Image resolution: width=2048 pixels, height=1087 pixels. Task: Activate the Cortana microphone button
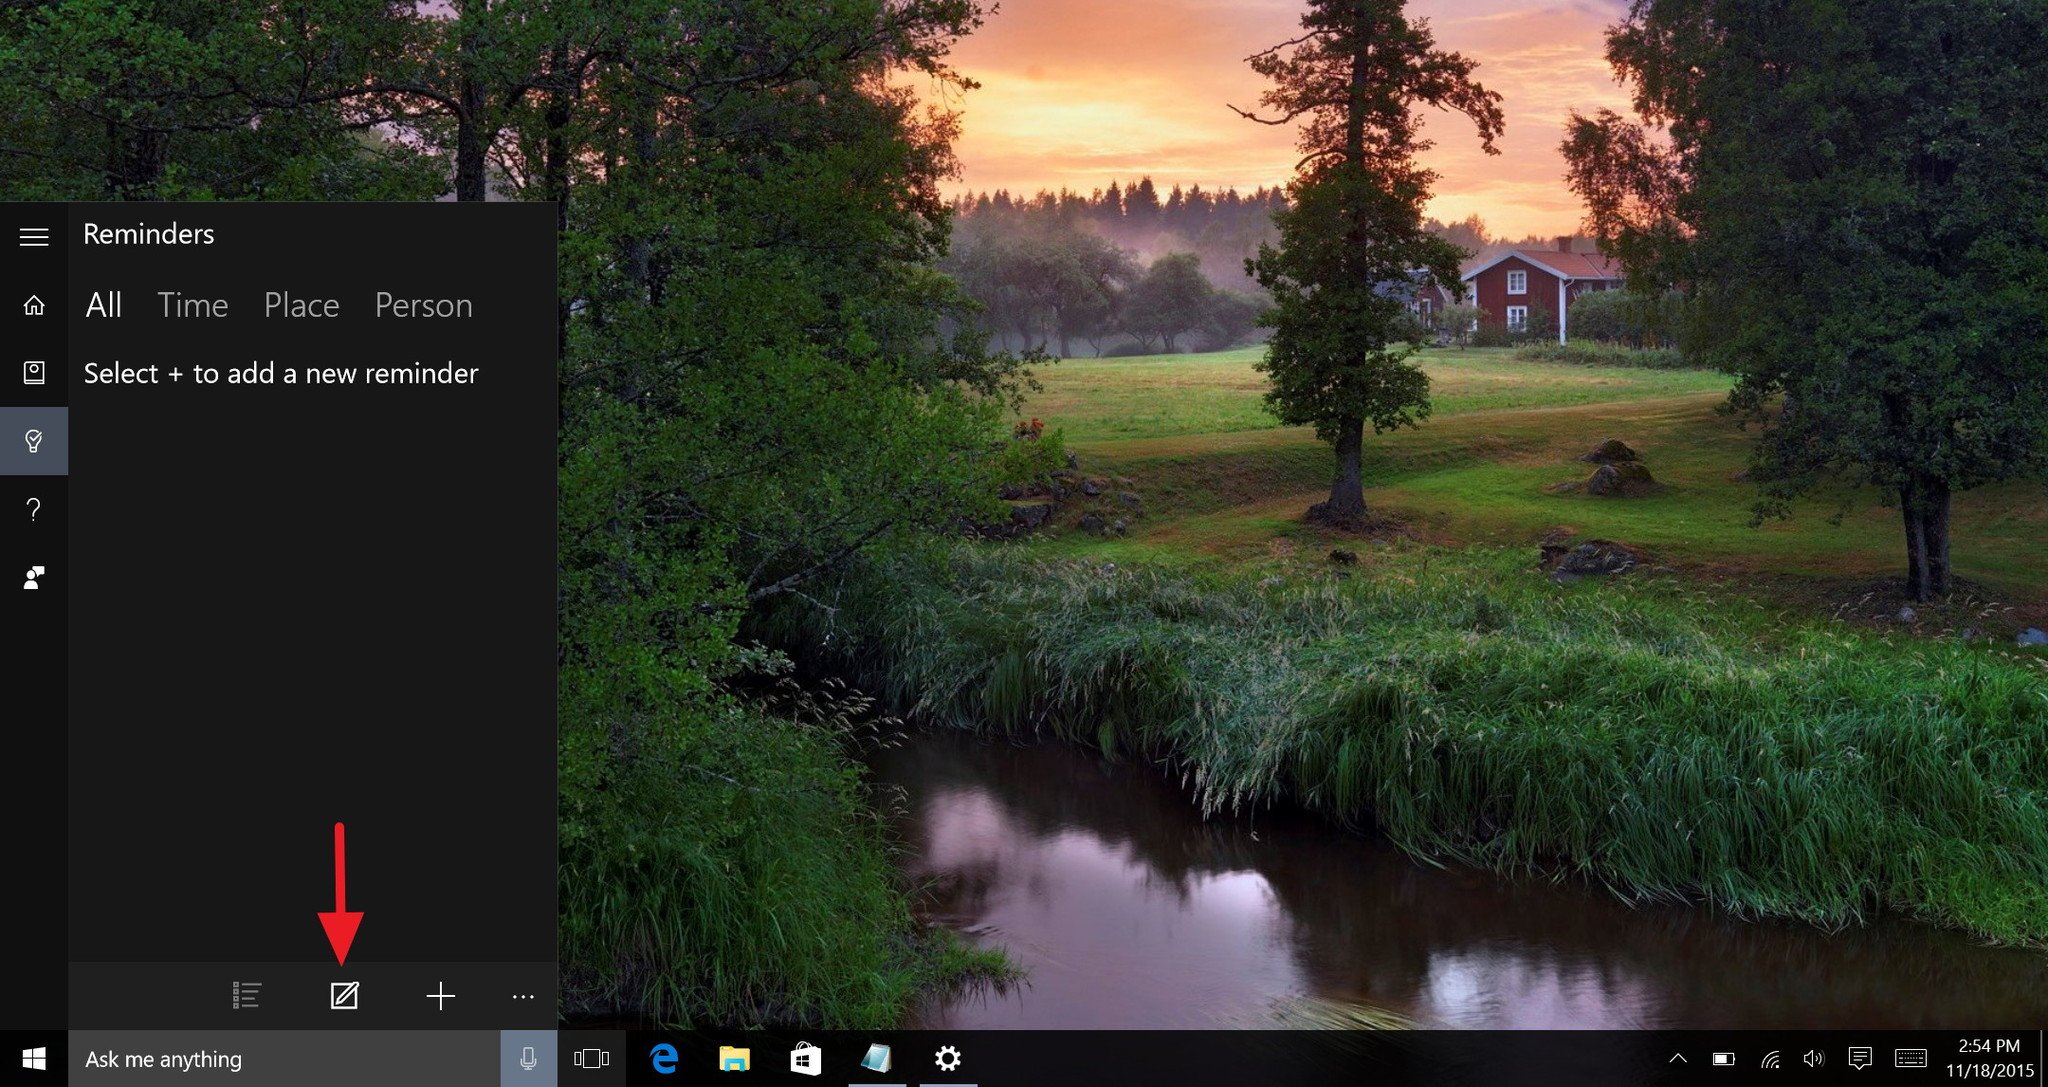tap(528, 1059)
